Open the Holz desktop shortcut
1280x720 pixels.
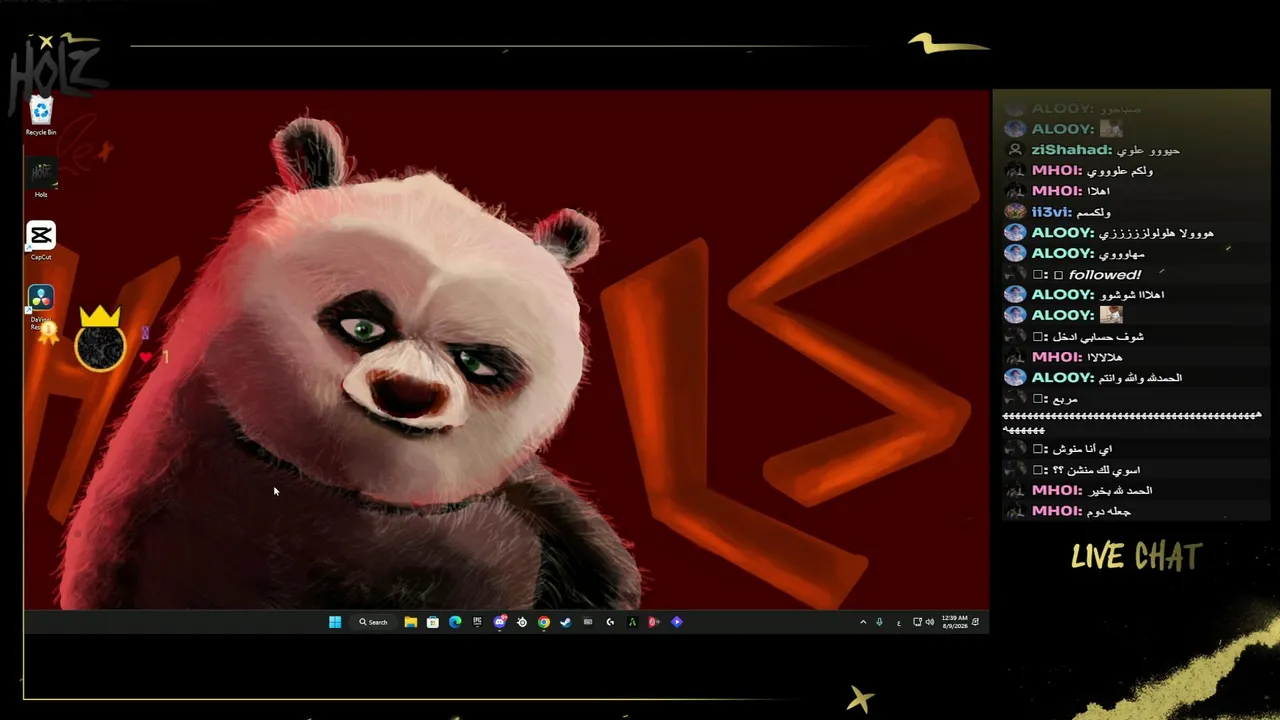[41, 179]
